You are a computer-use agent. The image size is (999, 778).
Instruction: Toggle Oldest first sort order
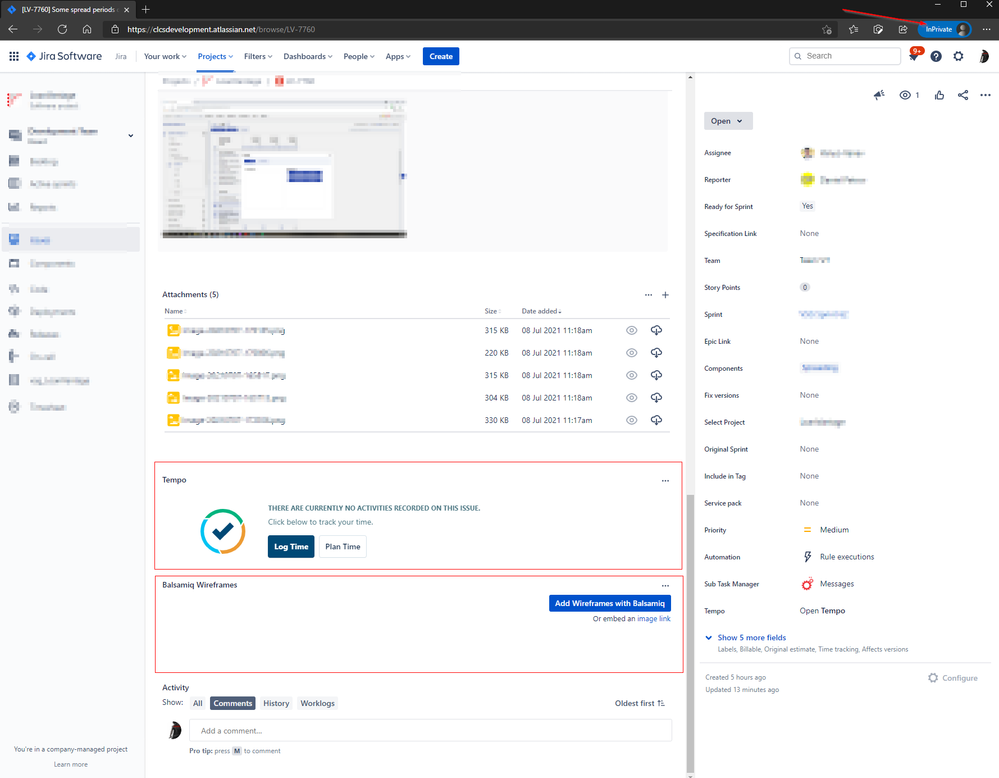(640, 703)
